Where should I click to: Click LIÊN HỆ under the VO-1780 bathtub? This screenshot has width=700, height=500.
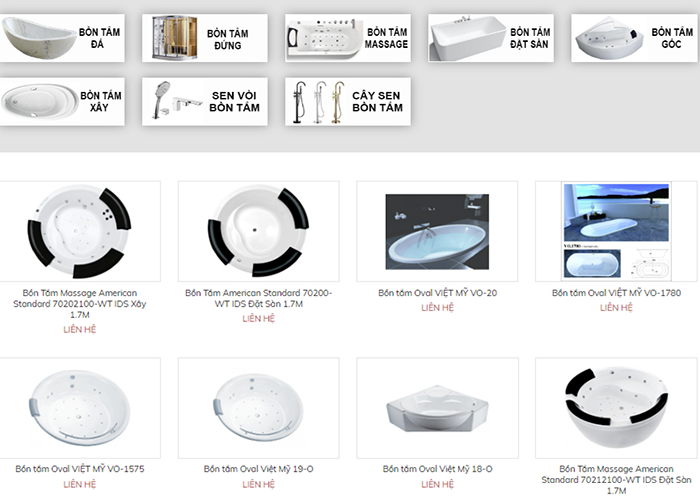[616, 308]
